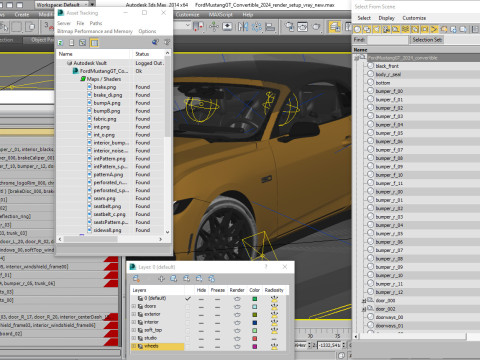
Task: Click the Create New Layer icon
Action: coord(136,278)
